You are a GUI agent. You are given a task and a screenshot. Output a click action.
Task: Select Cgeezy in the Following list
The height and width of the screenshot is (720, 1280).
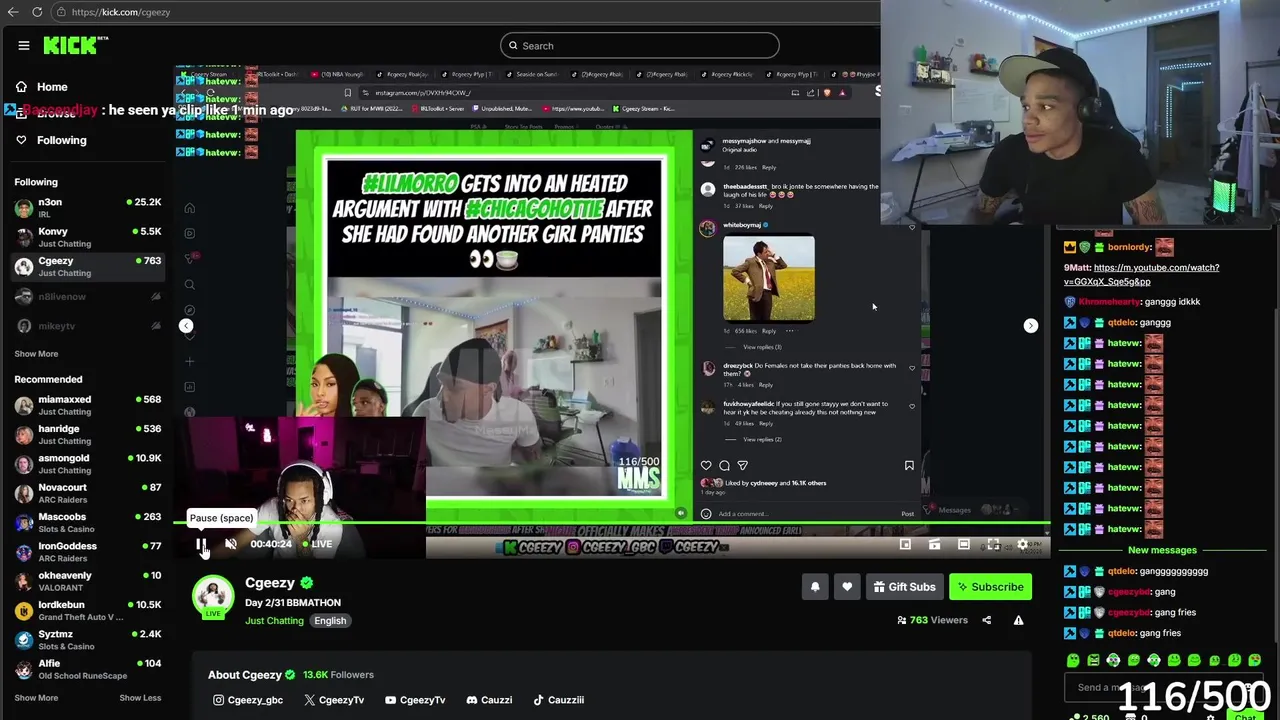(88, 267)
